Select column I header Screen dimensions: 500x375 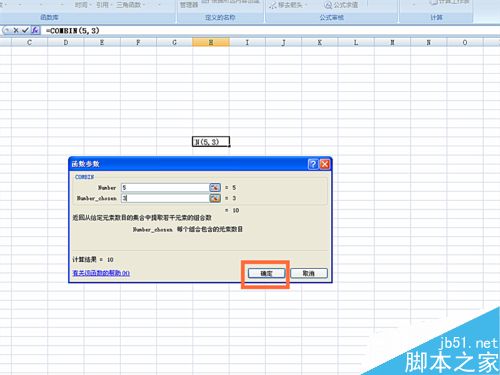tap(247, 42)
